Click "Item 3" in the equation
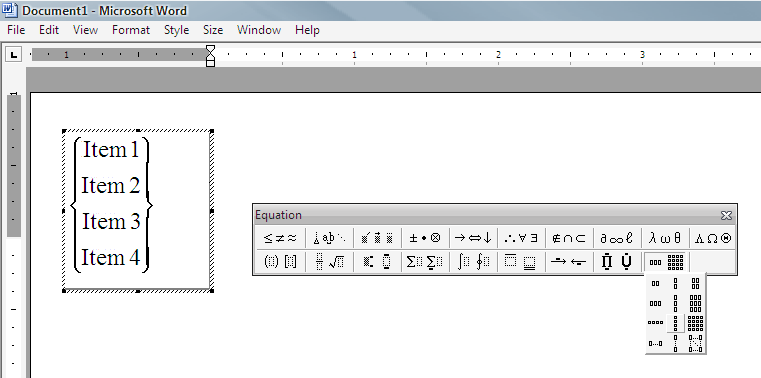 111,221
